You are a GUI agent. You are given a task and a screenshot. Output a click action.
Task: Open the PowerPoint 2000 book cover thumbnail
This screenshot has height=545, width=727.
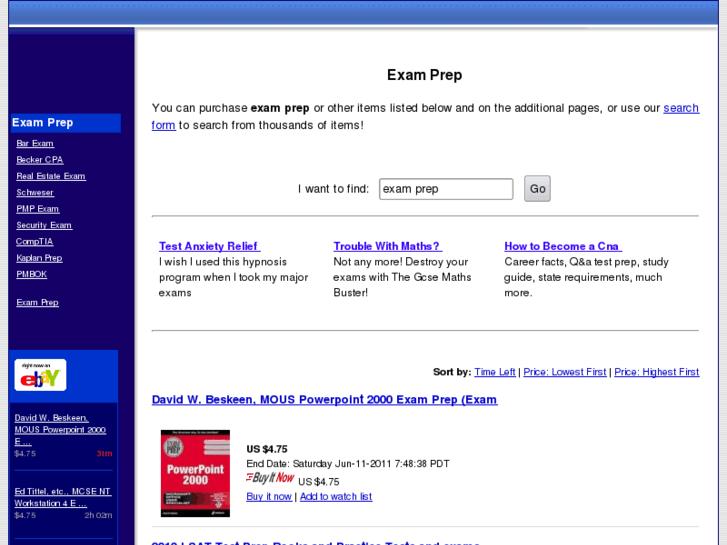(195, 473)
